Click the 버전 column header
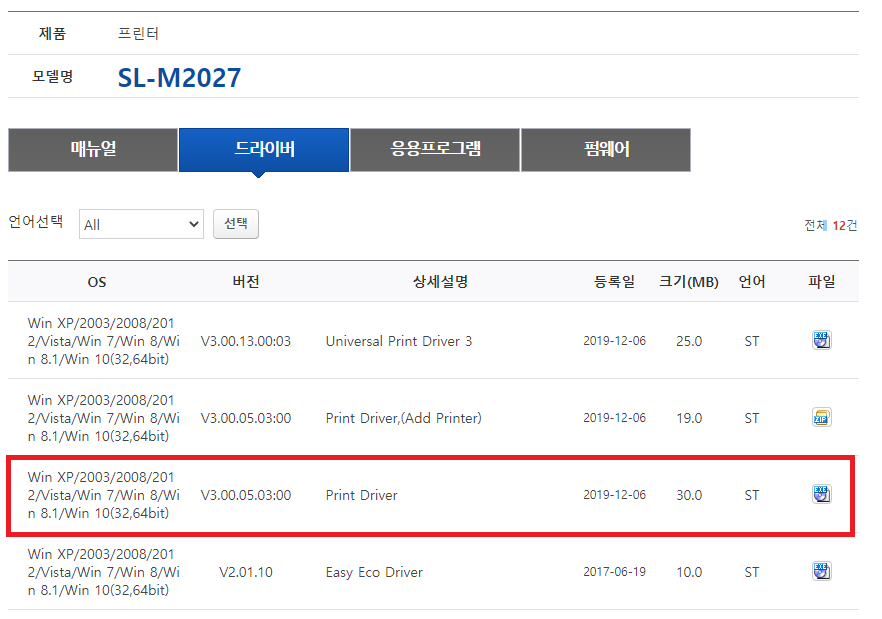Screen dimensions: 882x619 point(246,281)
